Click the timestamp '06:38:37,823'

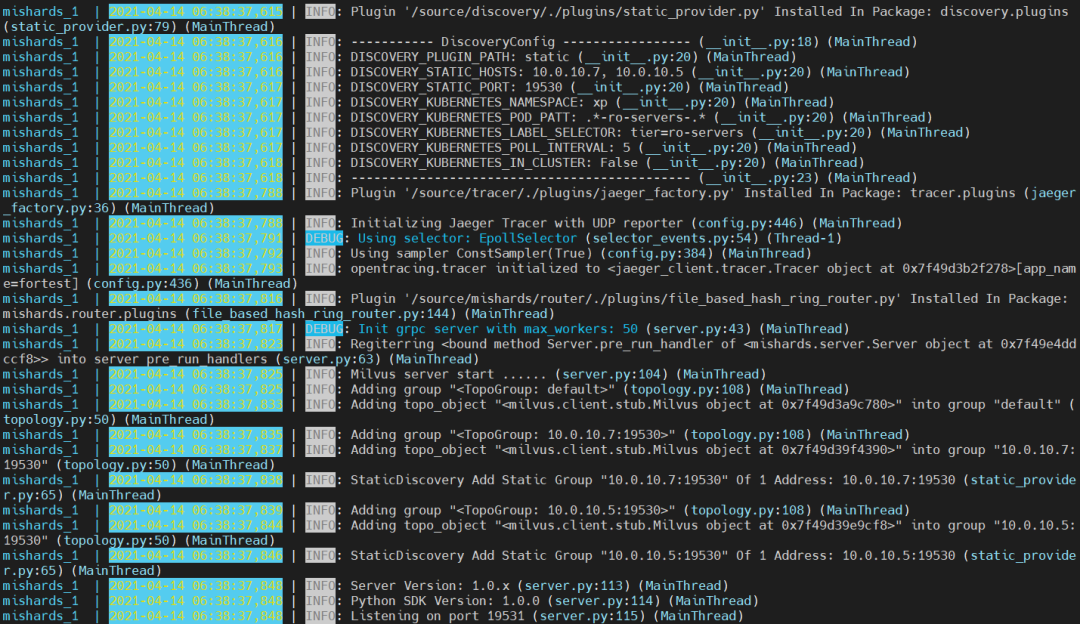(x=237, y=345)
